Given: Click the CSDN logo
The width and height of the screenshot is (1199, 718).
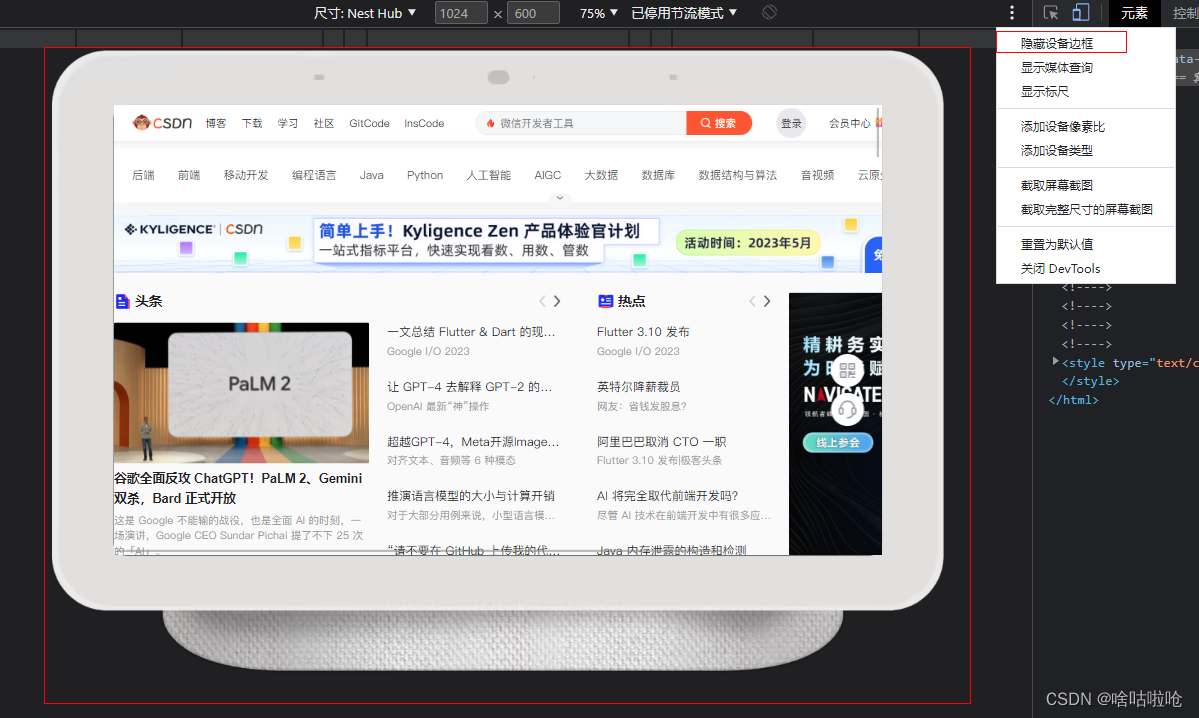Looking at the screenshot, I should tap(162, 122).
